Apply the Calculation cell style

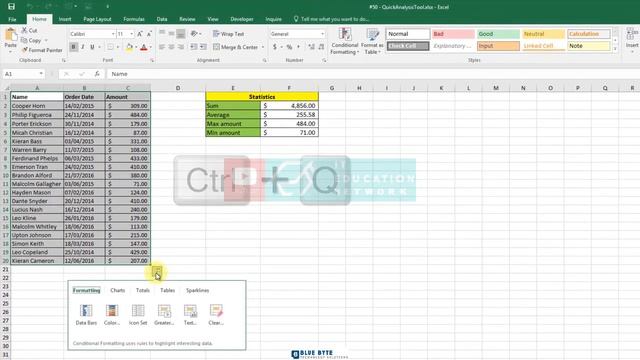[x=589, y=34]
